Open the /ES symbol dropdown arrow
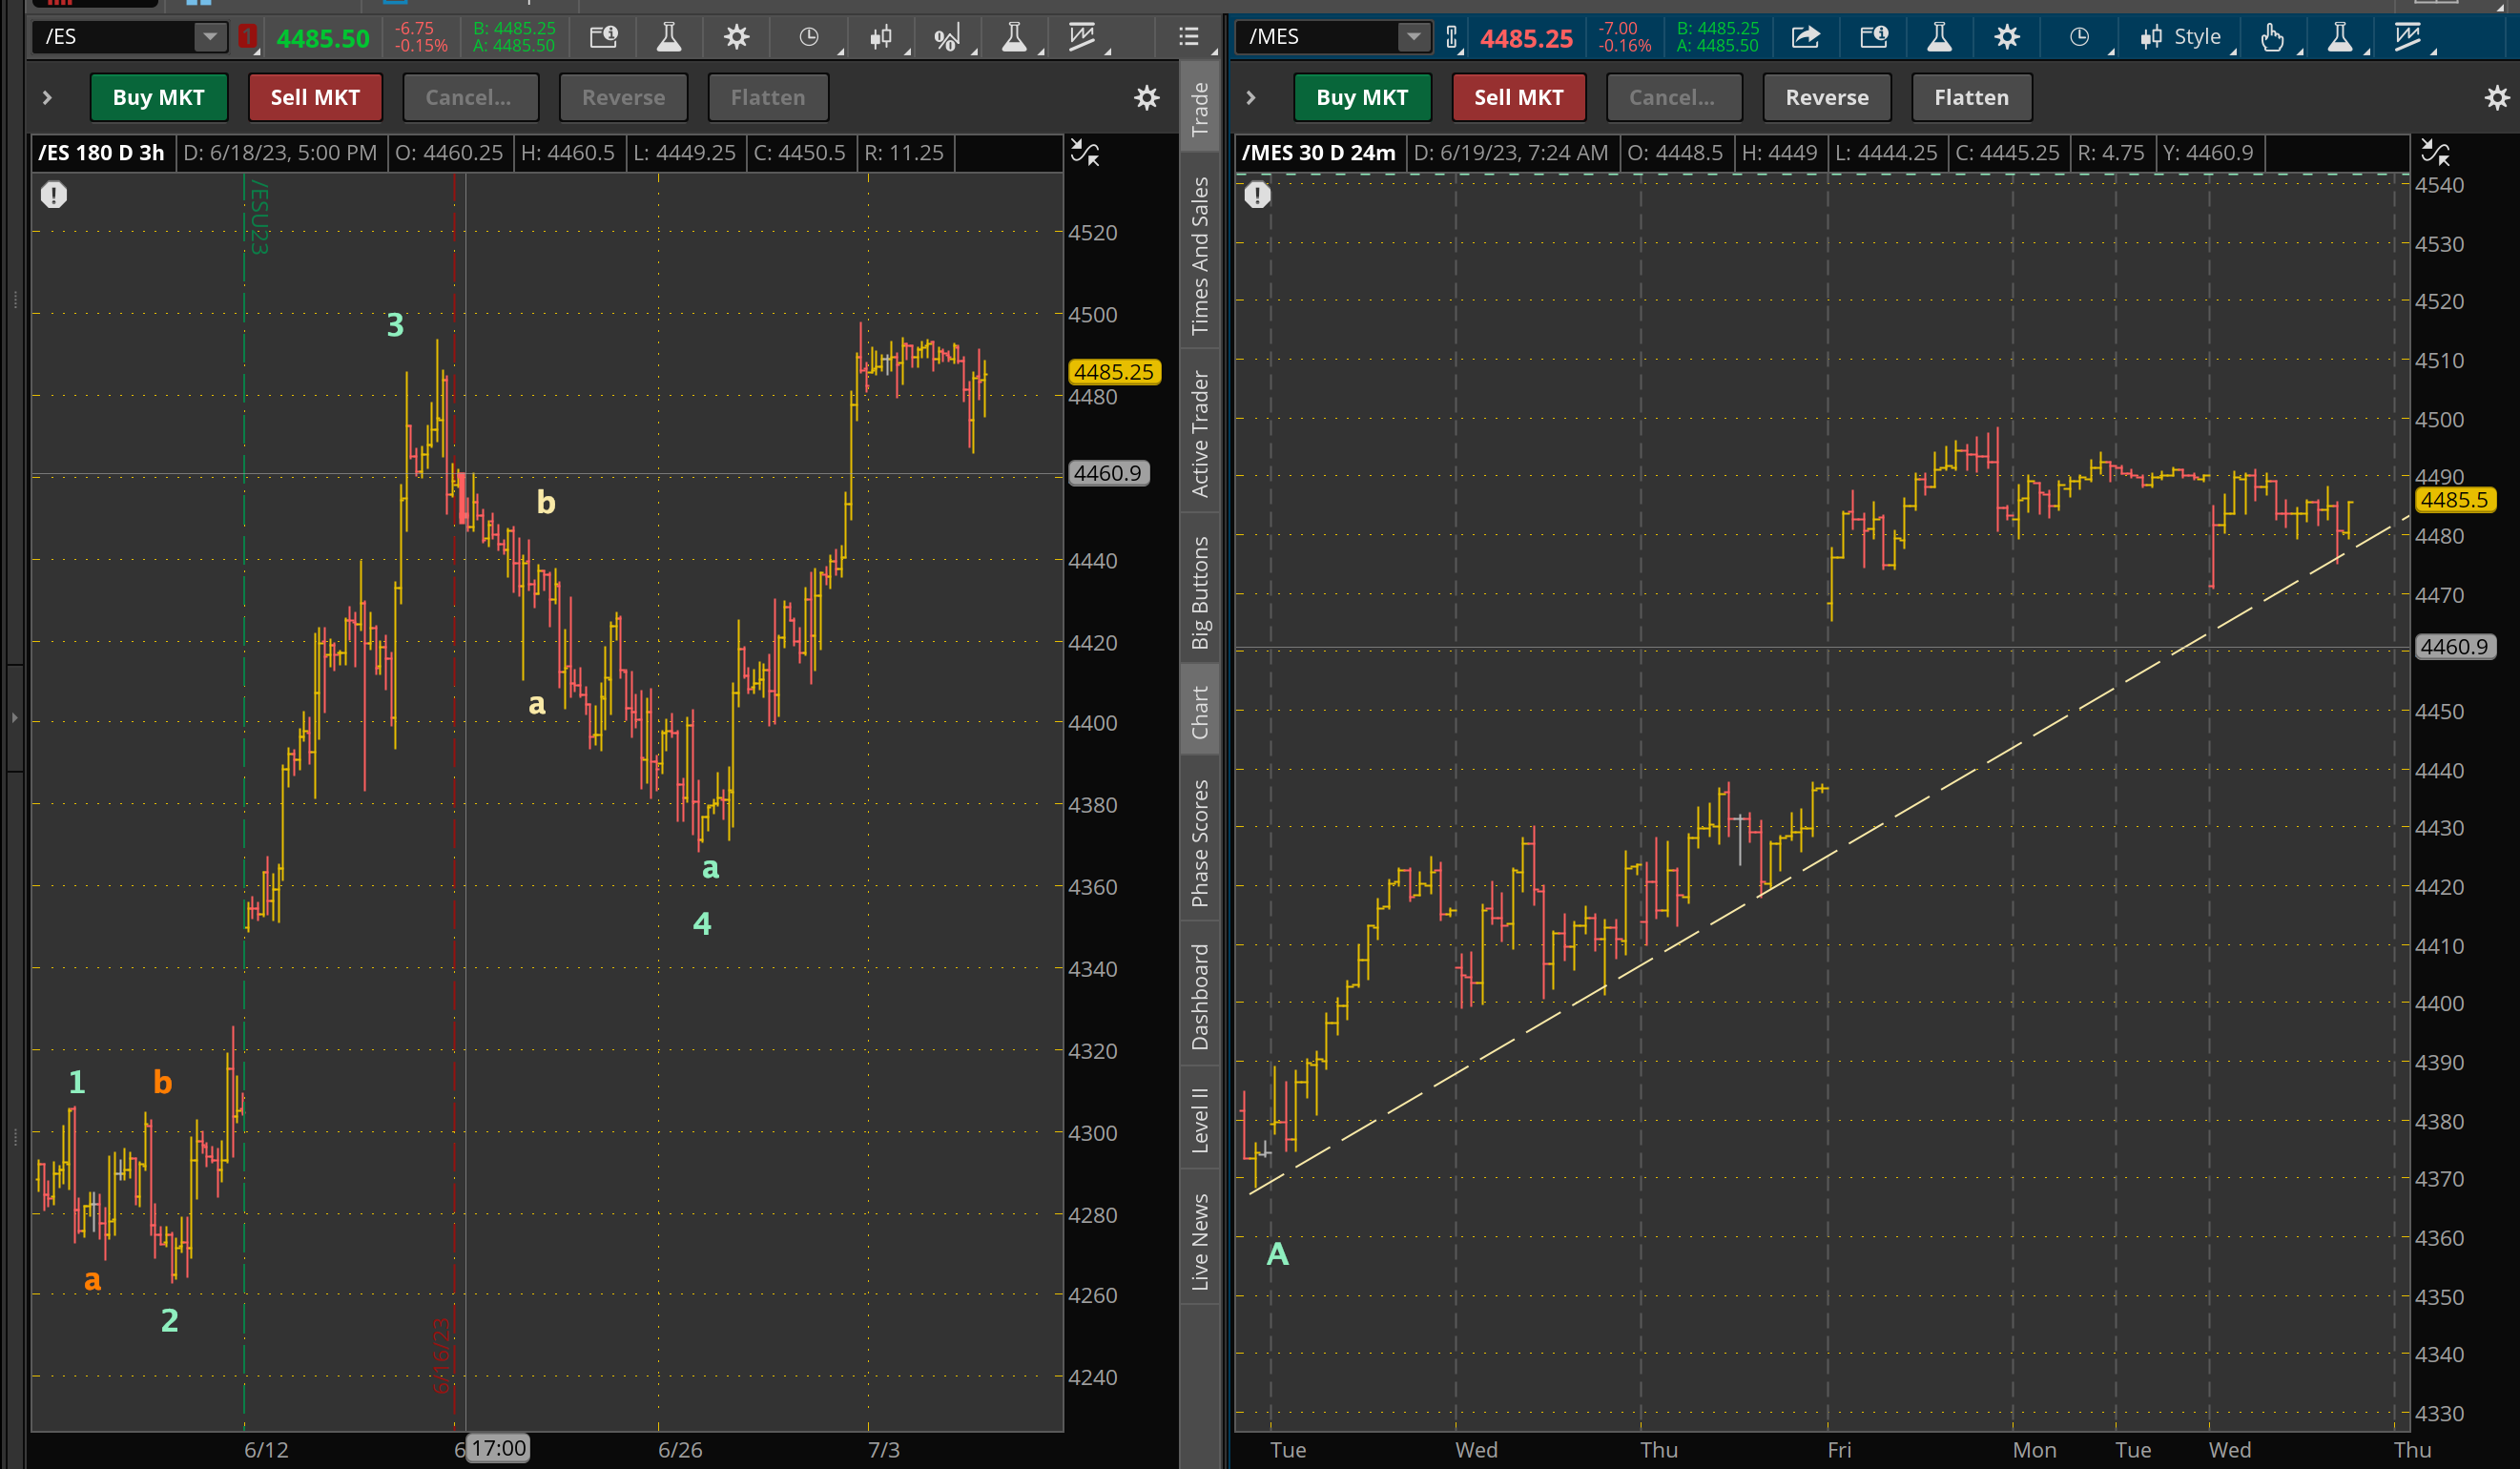The image size is (2520, 1469). pos(209,37)
